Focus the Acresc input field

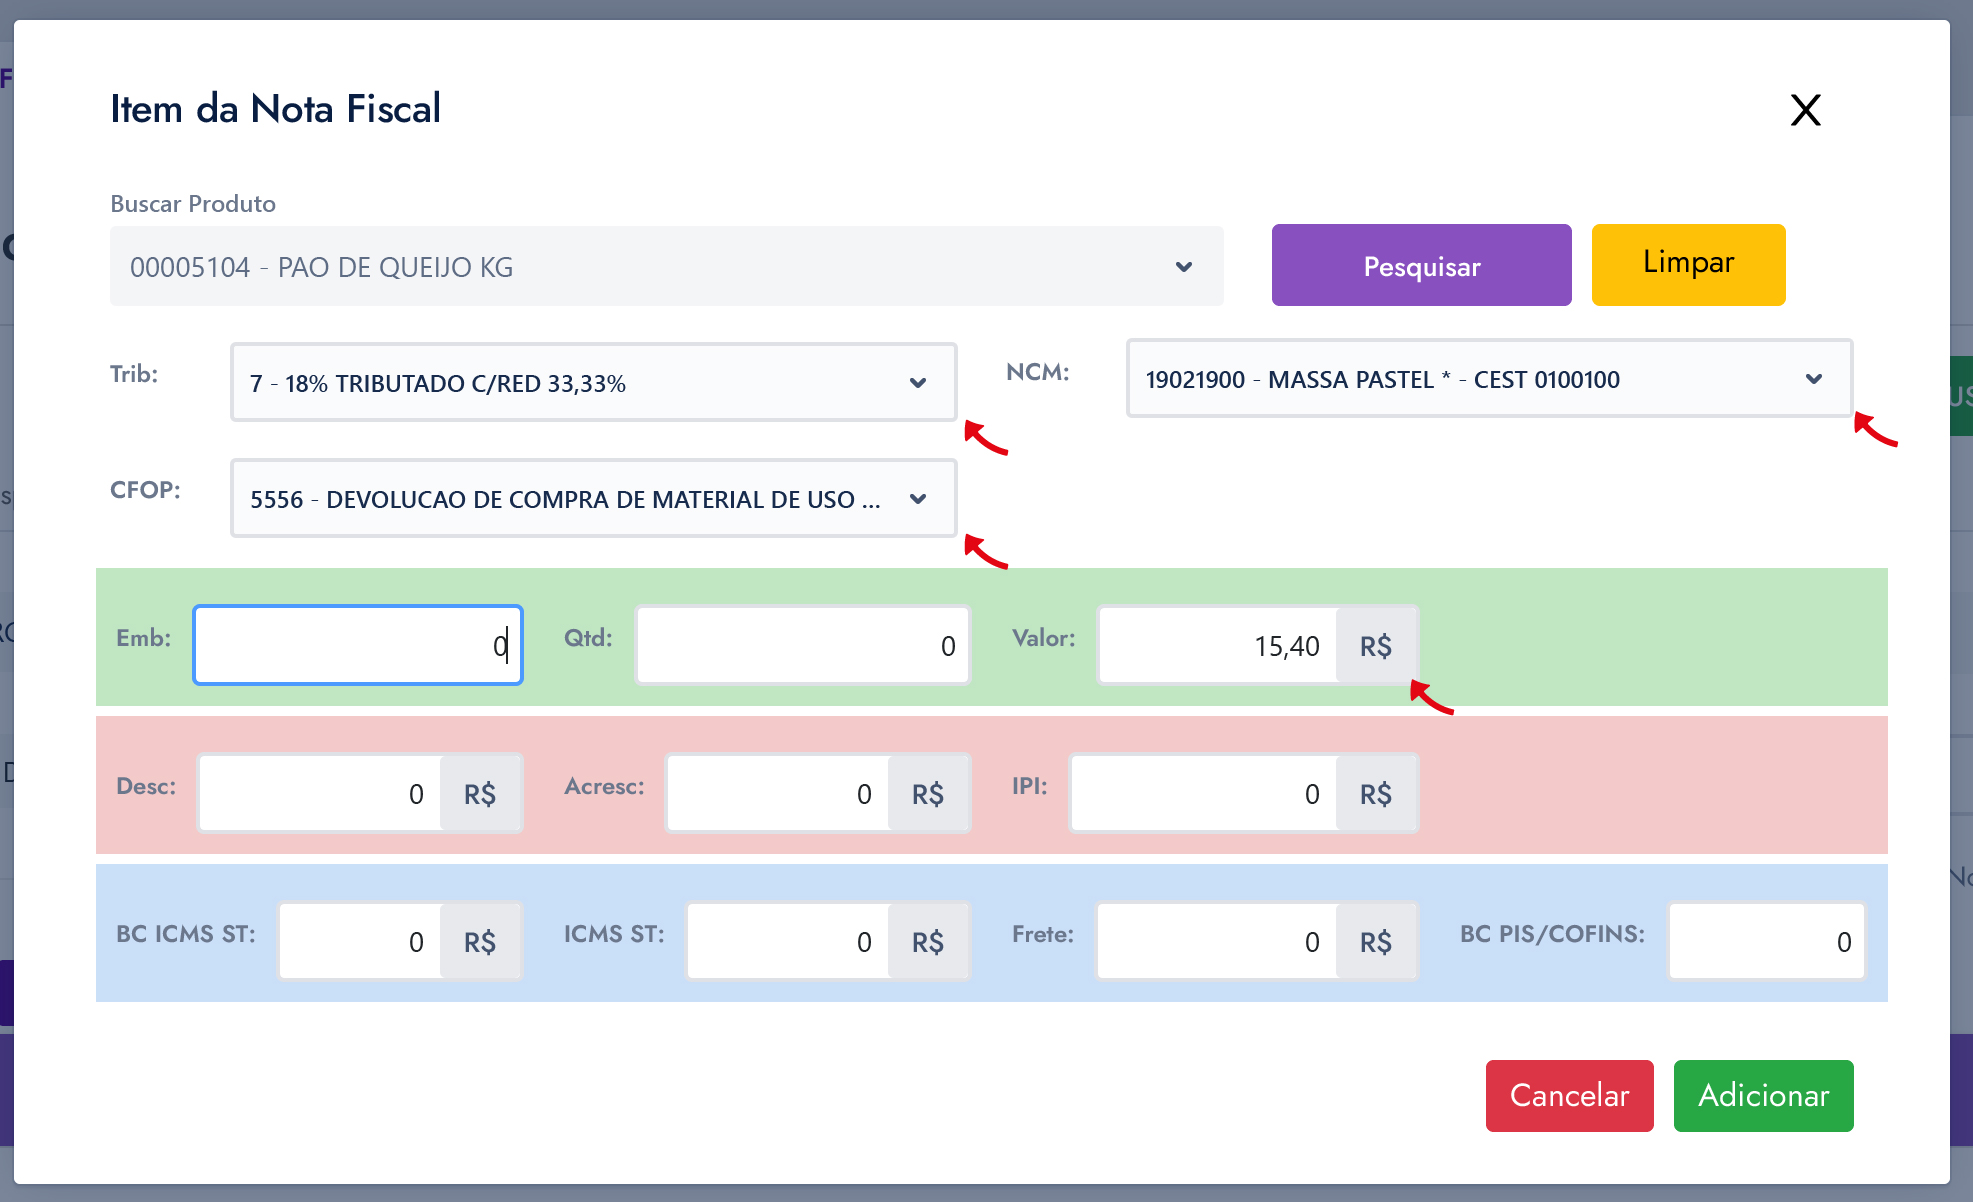pyautogui.click(x=778, y=794)
